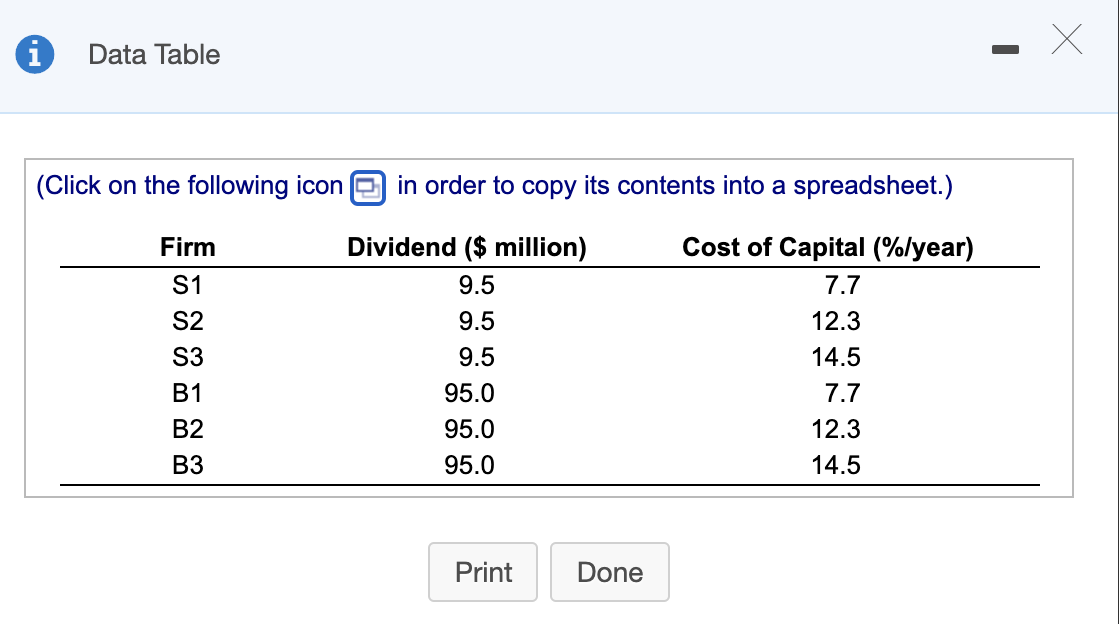The image size is (1119, 624).
Task: Click the copy-to-spreadsheet icon
Action: coord(369,187)
